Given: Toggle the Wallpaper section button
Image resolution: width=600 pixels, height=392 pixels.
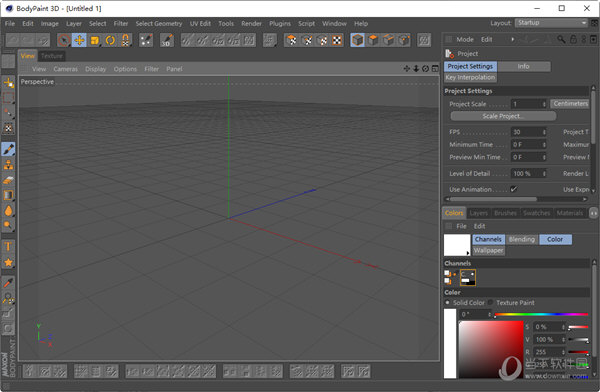Looking at the screenshot, I should 488,250.
